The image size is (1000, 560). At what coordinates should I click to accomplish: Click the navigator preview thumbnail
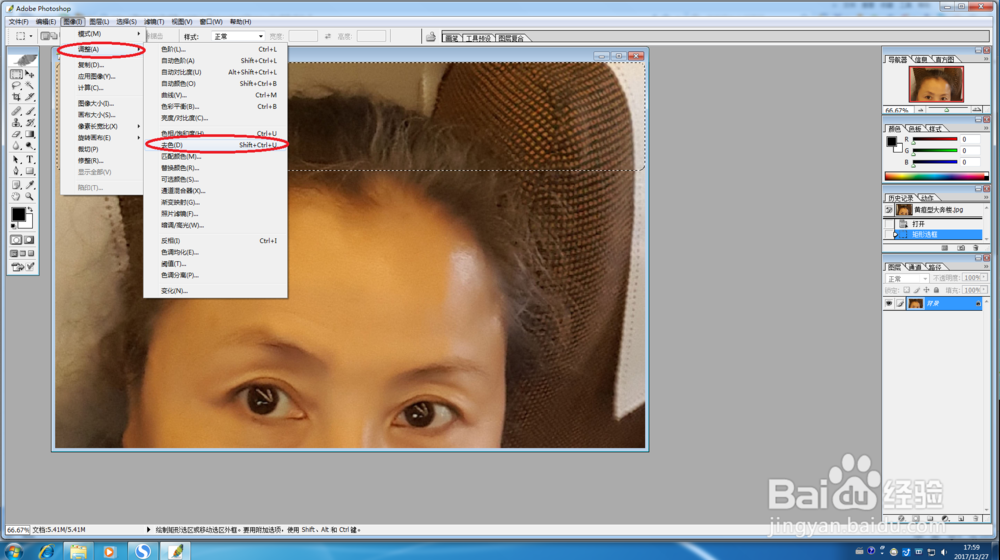tap(936, 84)
